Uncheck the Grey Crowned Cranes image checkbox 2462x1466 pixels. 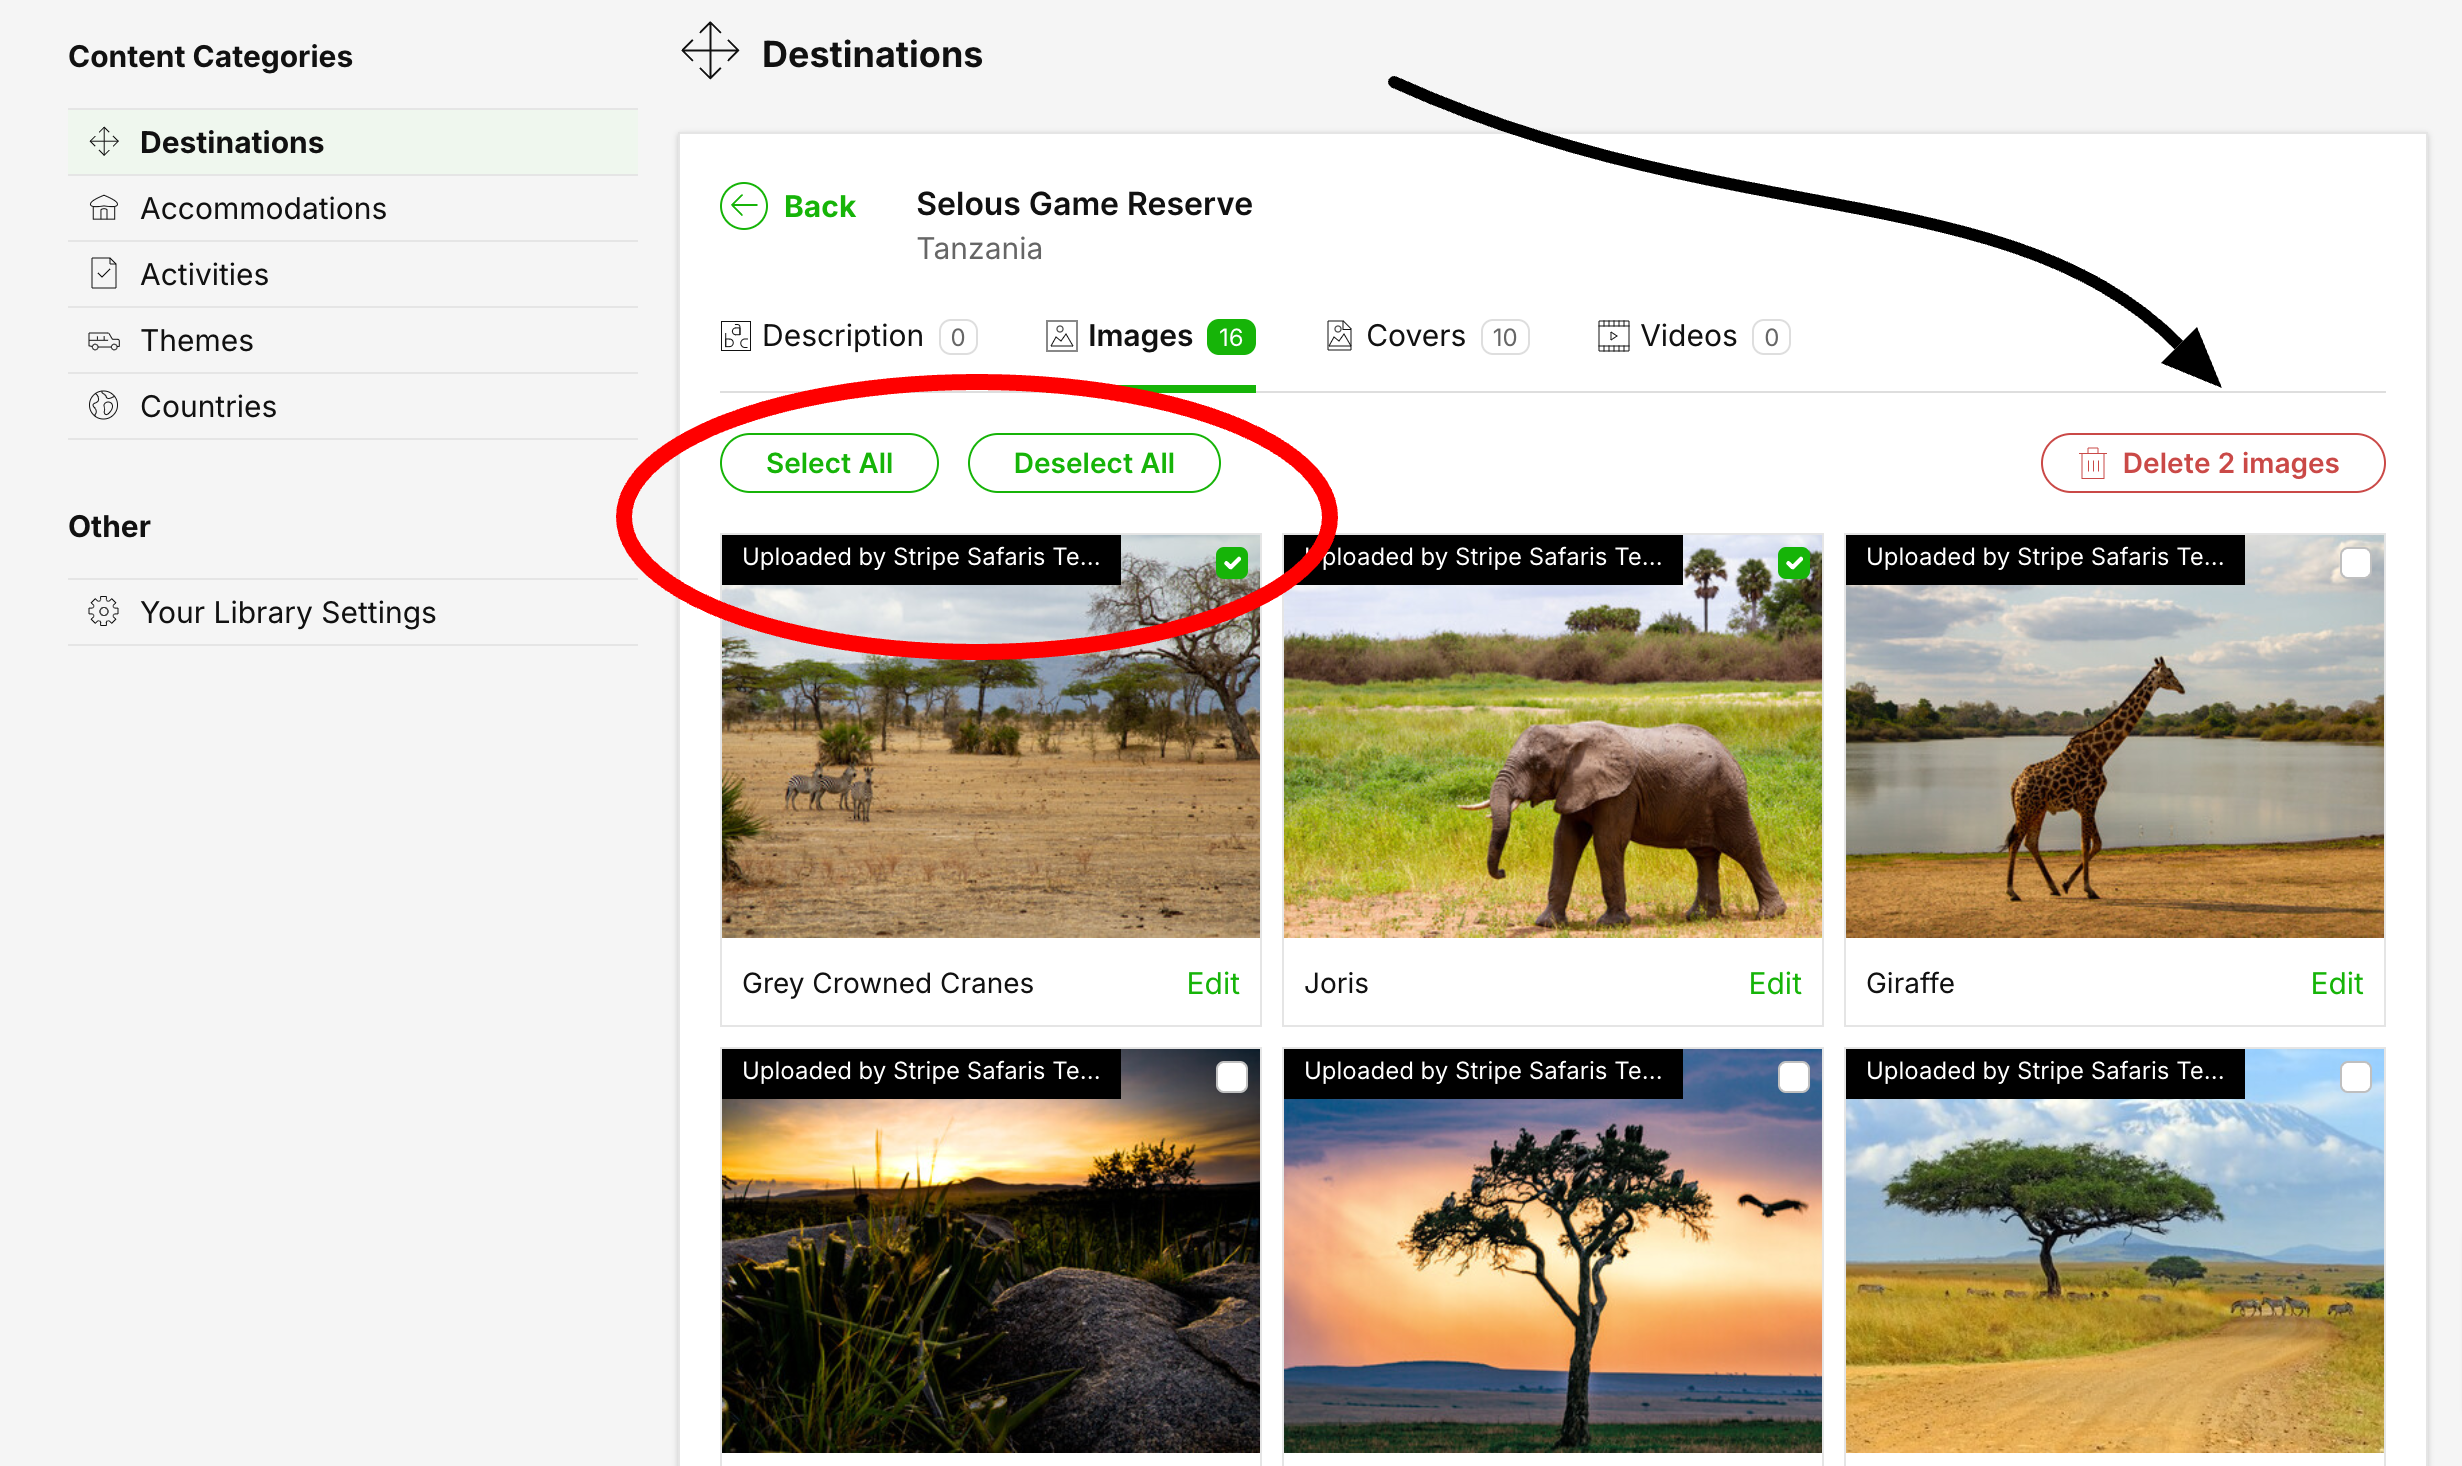[x=1232, y=563]
